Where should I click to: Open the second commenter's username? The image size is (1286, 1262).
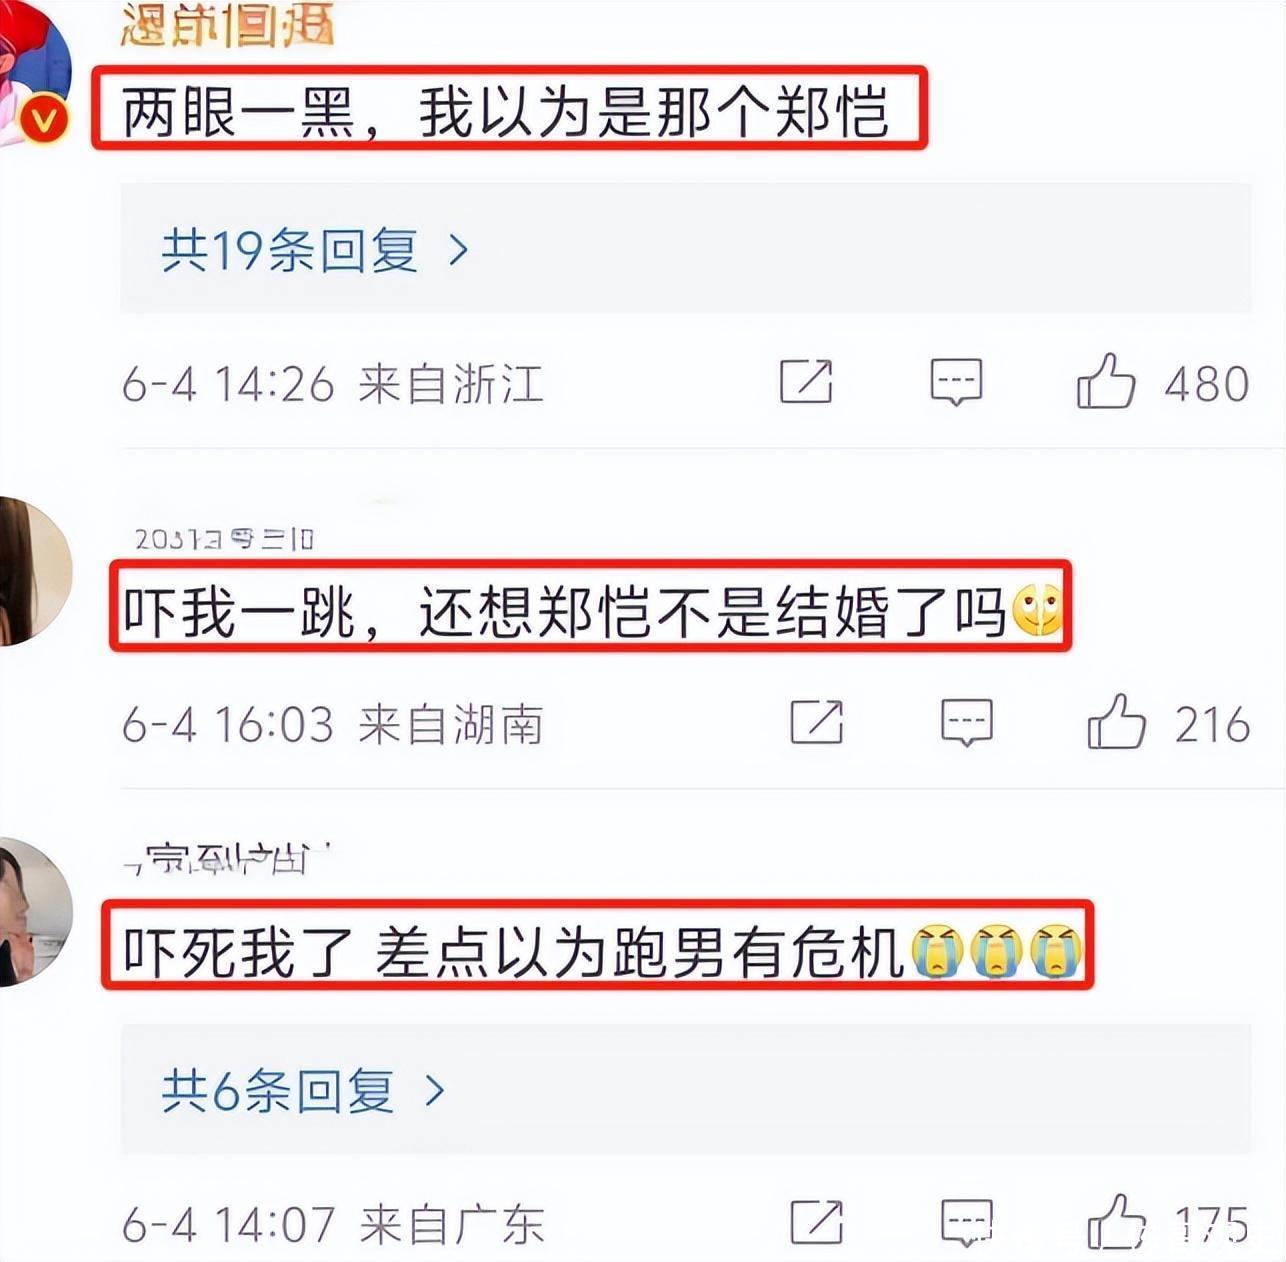click(224, 539)
